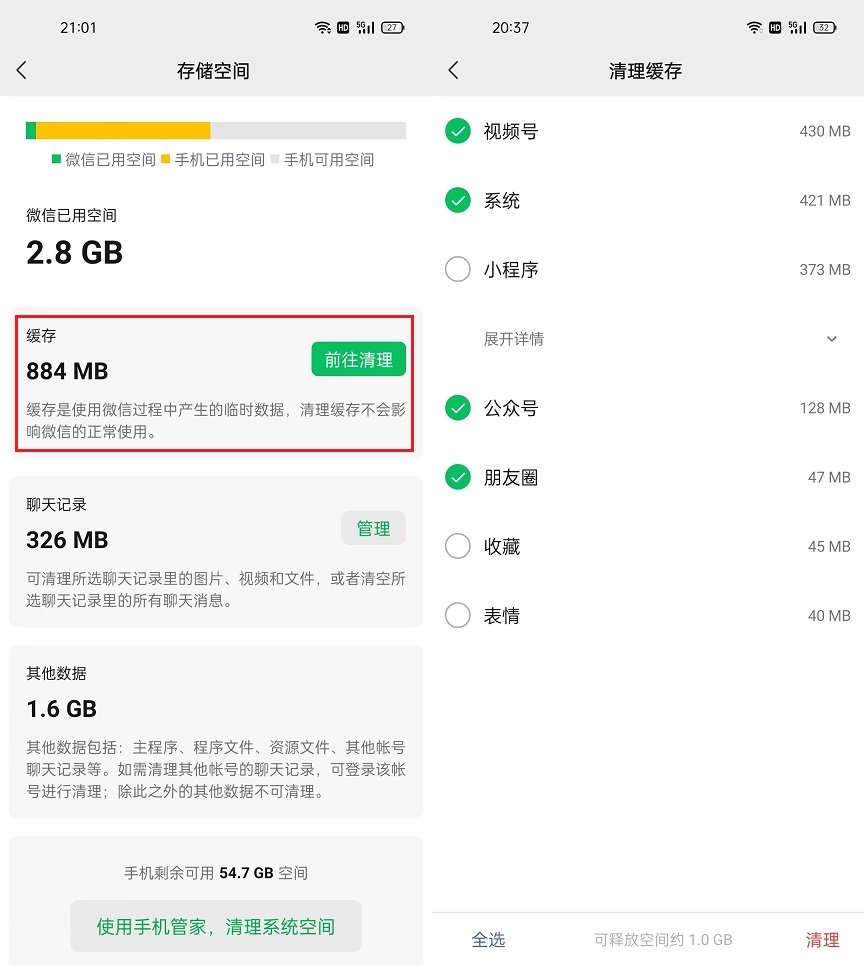865x965 pixels.
Task: Tap the 前往清理 button
Action: pyautogui.click(x=359, y=359)
